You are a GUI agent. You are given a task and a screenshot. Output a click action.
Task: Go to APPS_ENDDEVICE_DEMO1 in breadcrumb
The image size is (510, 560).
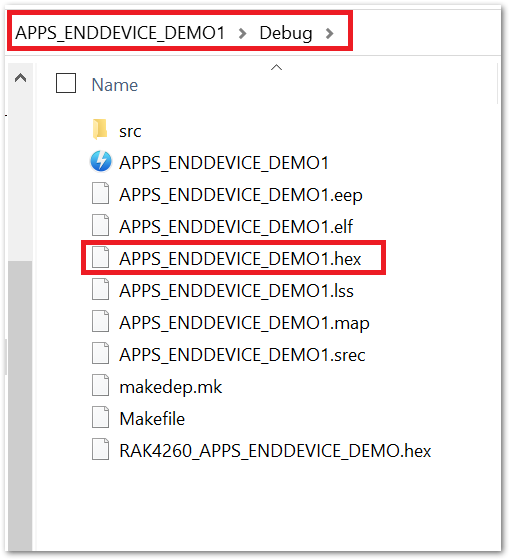pyautogui.click(x=120, y=33)
